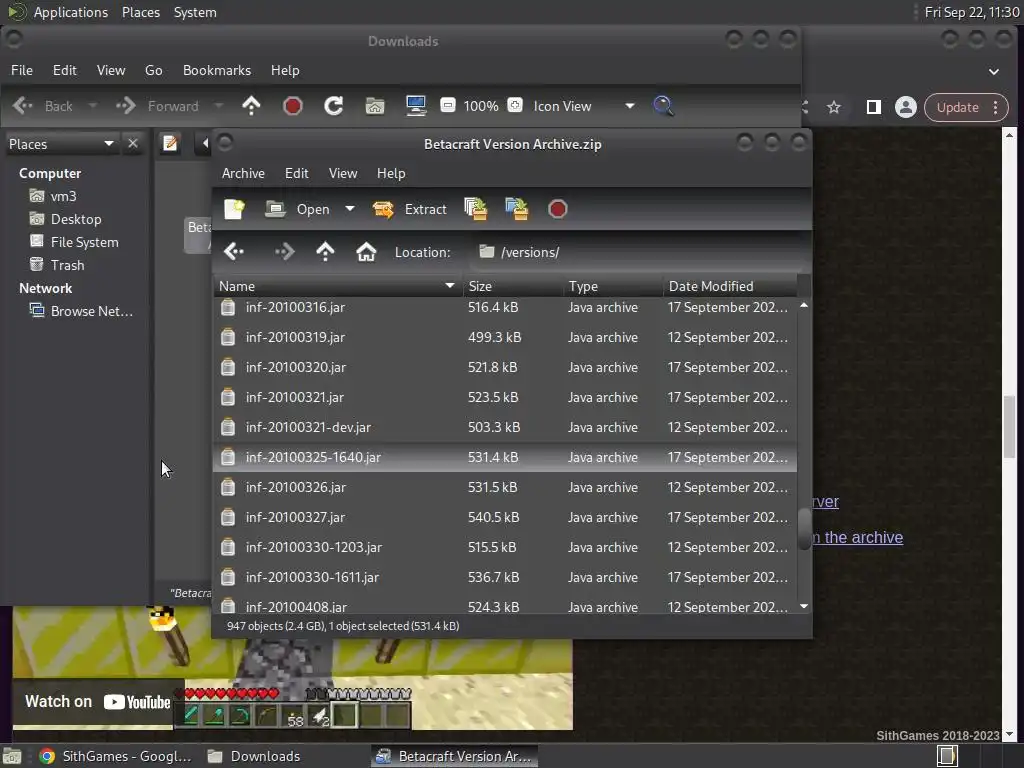The width and height of the screenshot is (1024, 768).
Task: Add files to archive icon
Action: pyautogui.click(x=475, y=209)
